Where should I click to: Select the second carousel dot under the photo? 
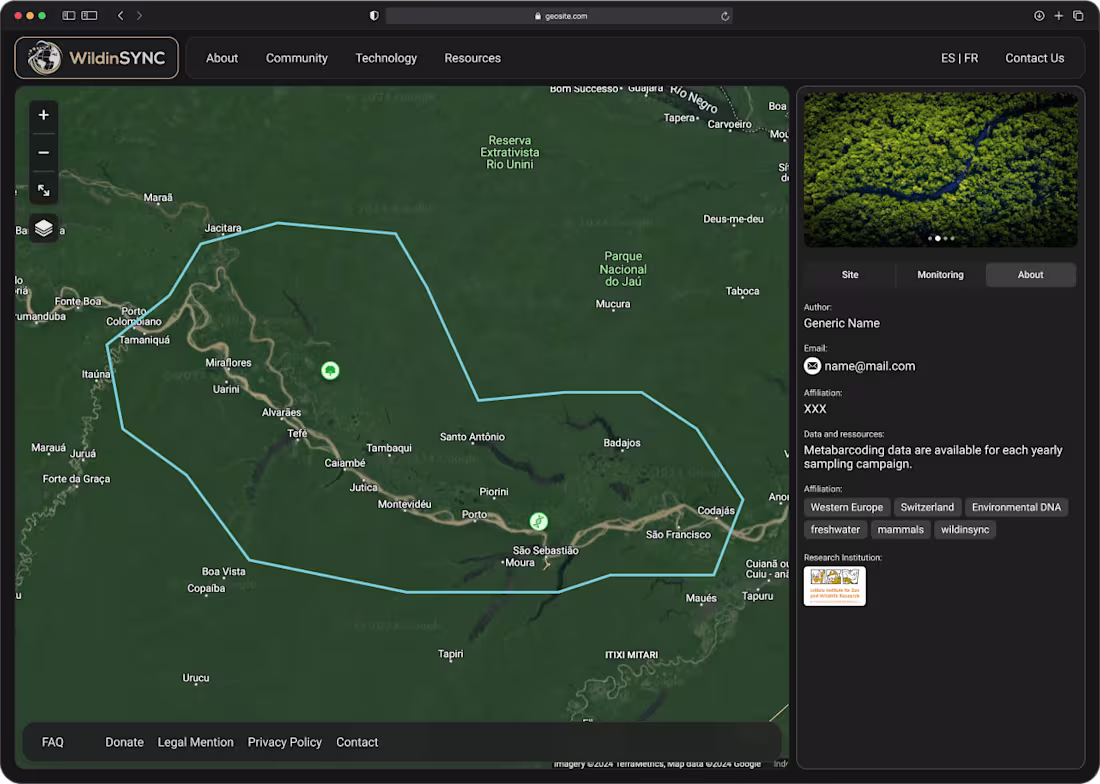938,239
